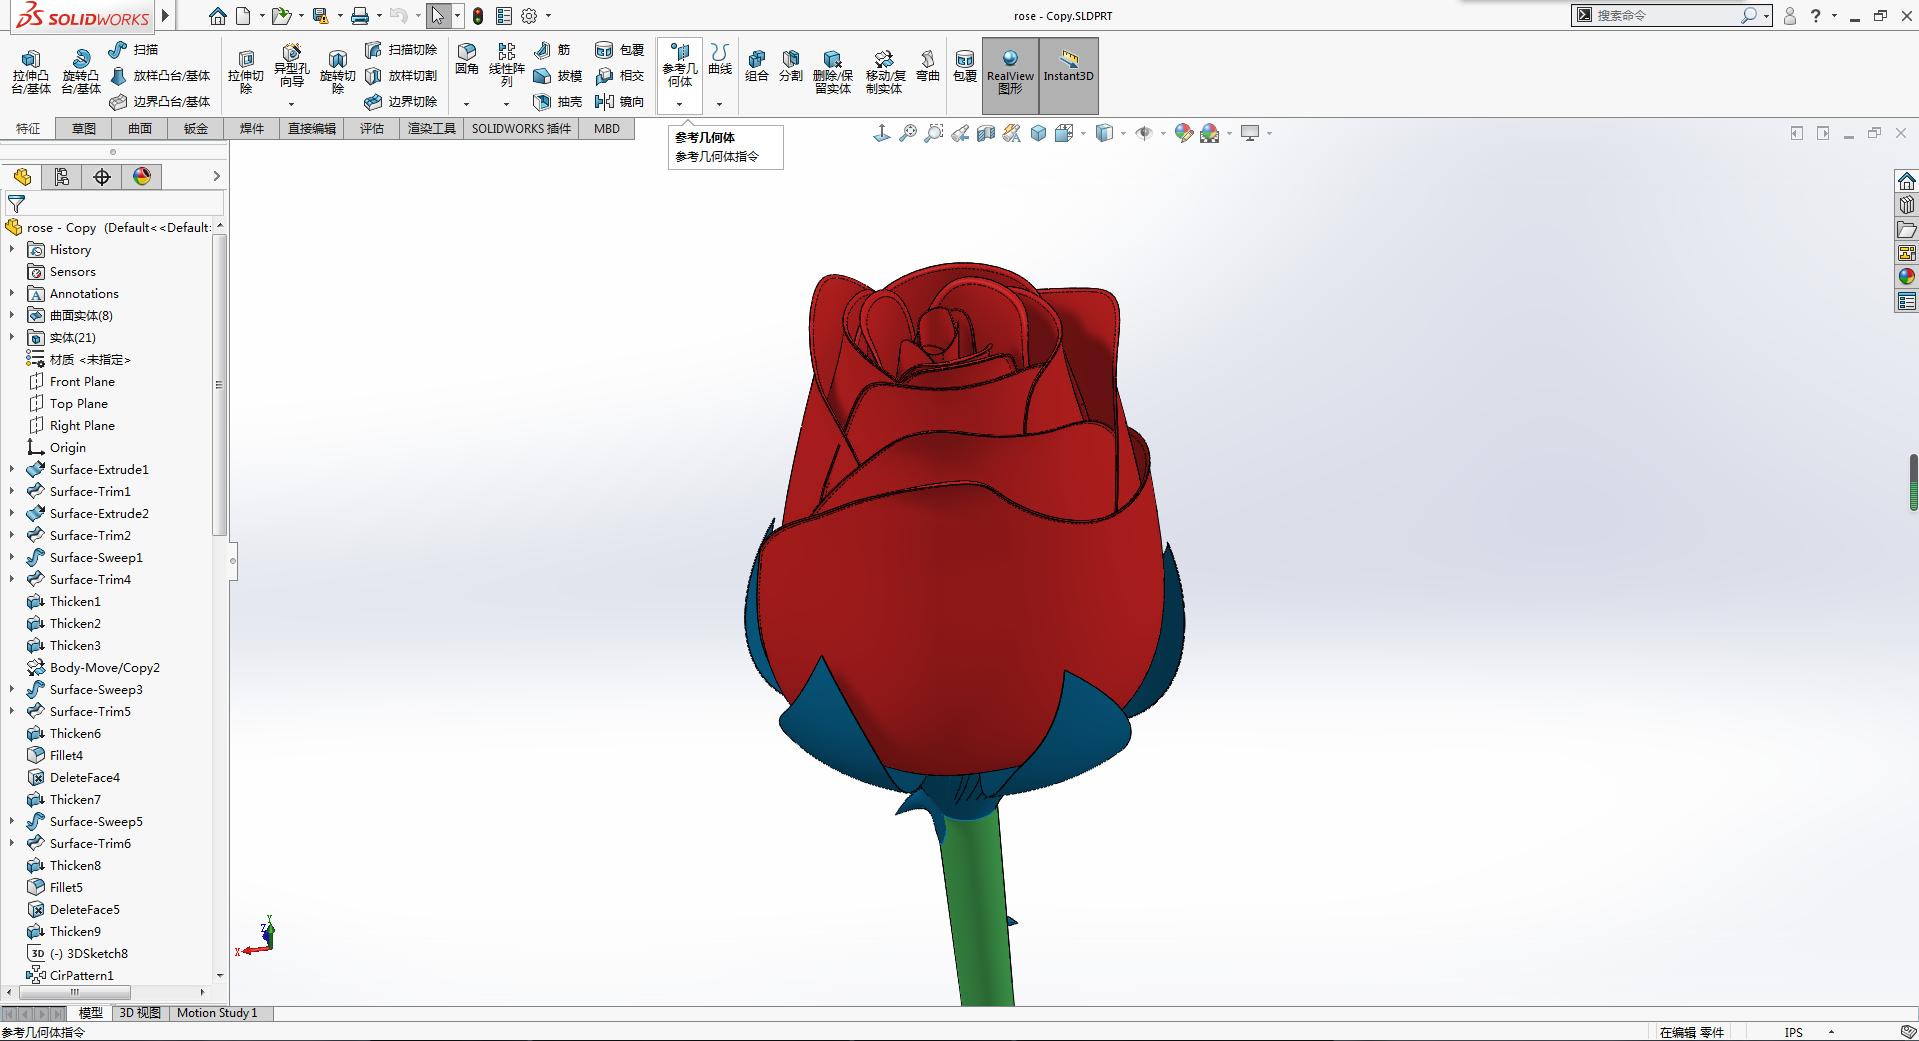
Task: Open the Reference Geometry dropdown arrow
Action: coord(679,104)
